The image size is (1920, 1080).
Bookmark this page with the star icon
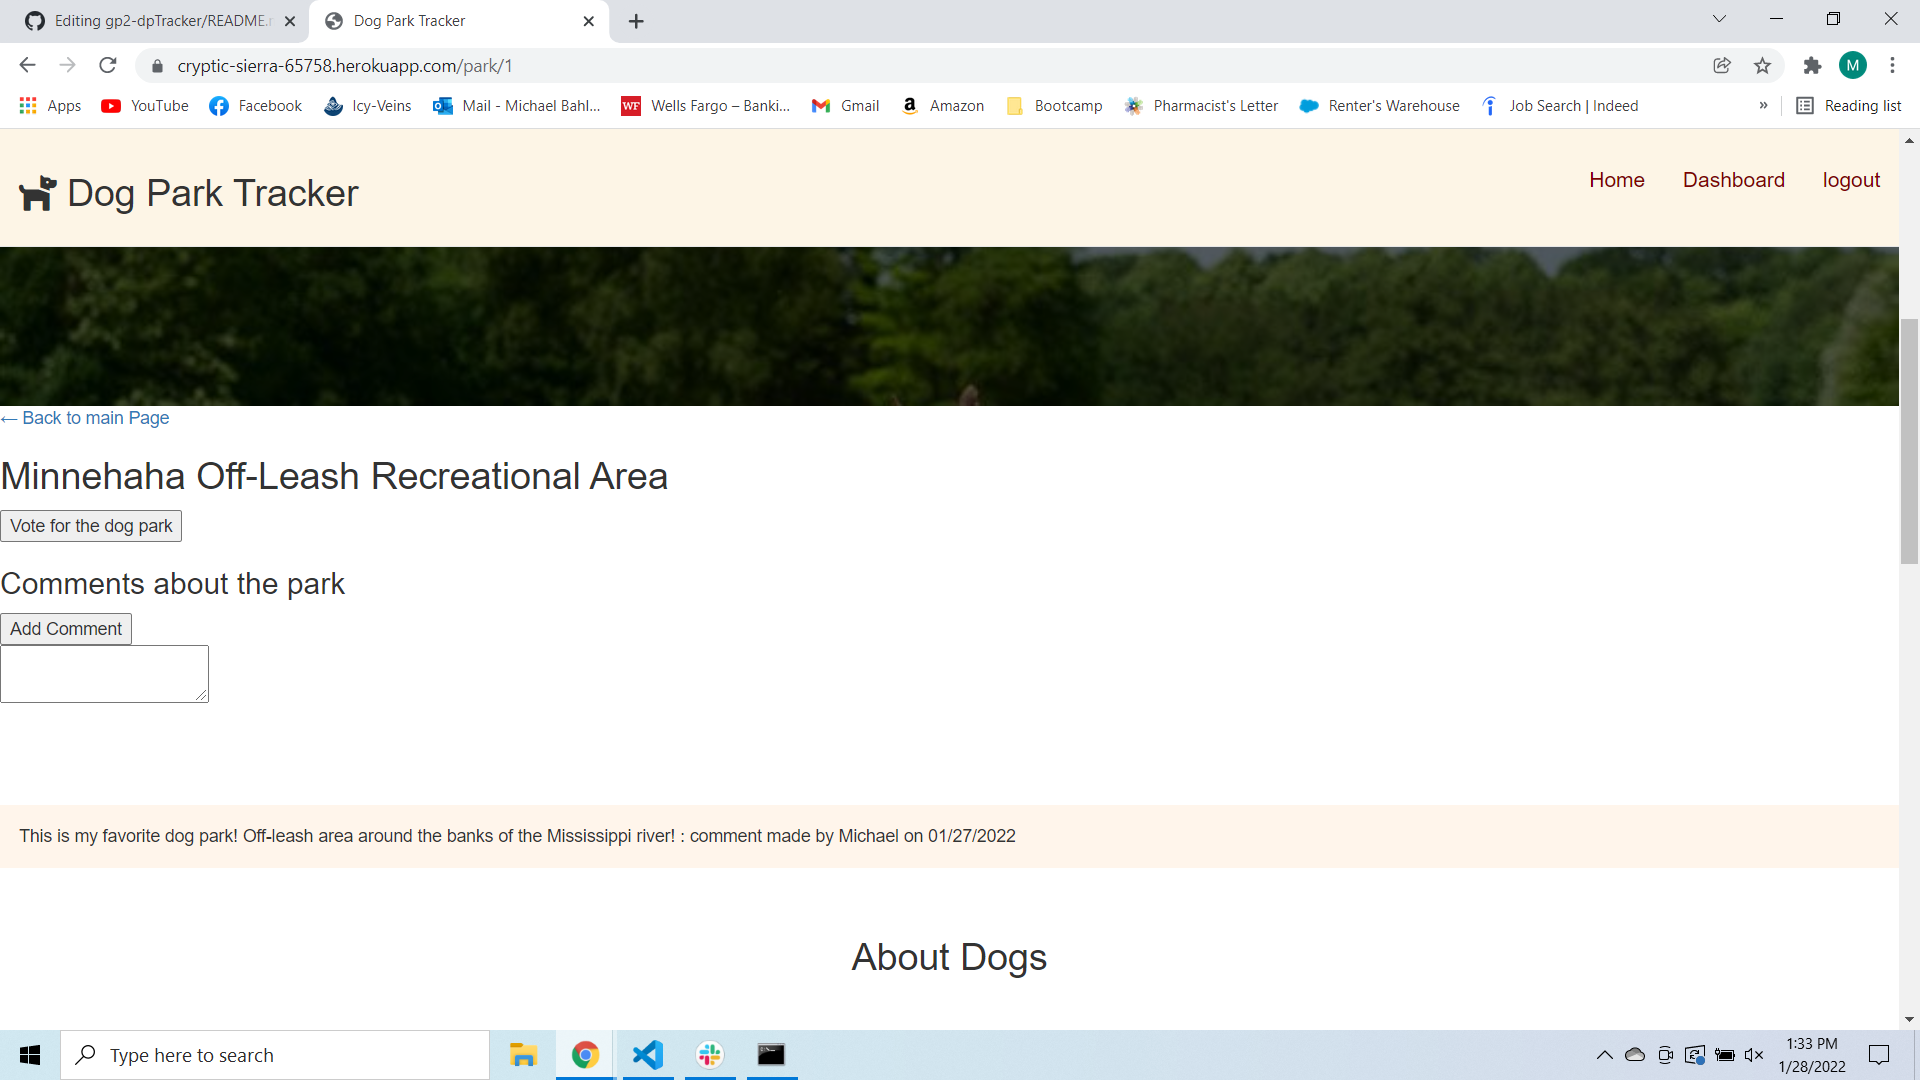coord(1762,66)
